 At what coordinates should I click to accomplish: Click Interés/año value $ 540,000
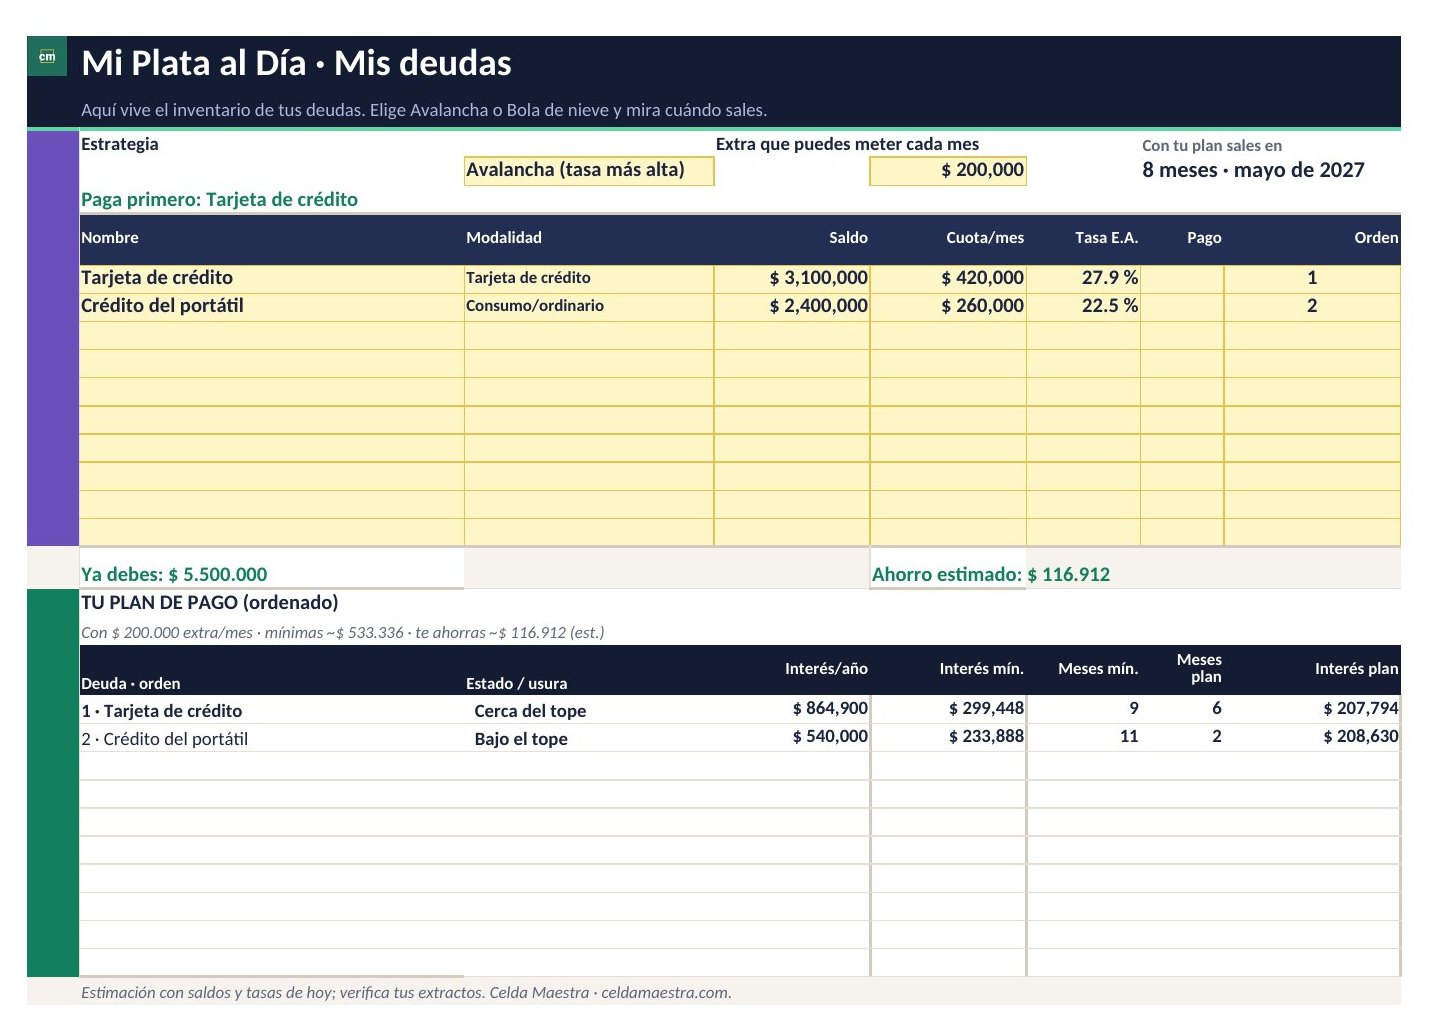point(830,736)
